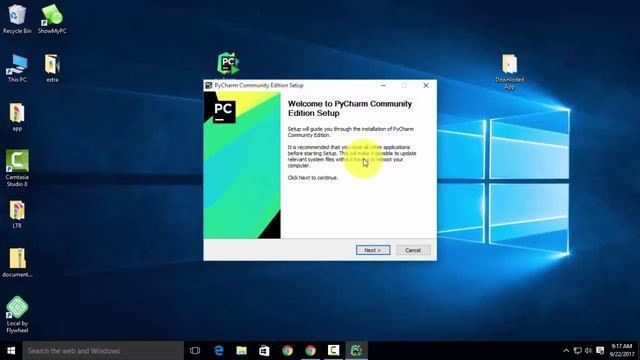Open Task View from the taskbar
Image resolution: width=640 pixels, height=360 pixels.
(x=195, y=351)
